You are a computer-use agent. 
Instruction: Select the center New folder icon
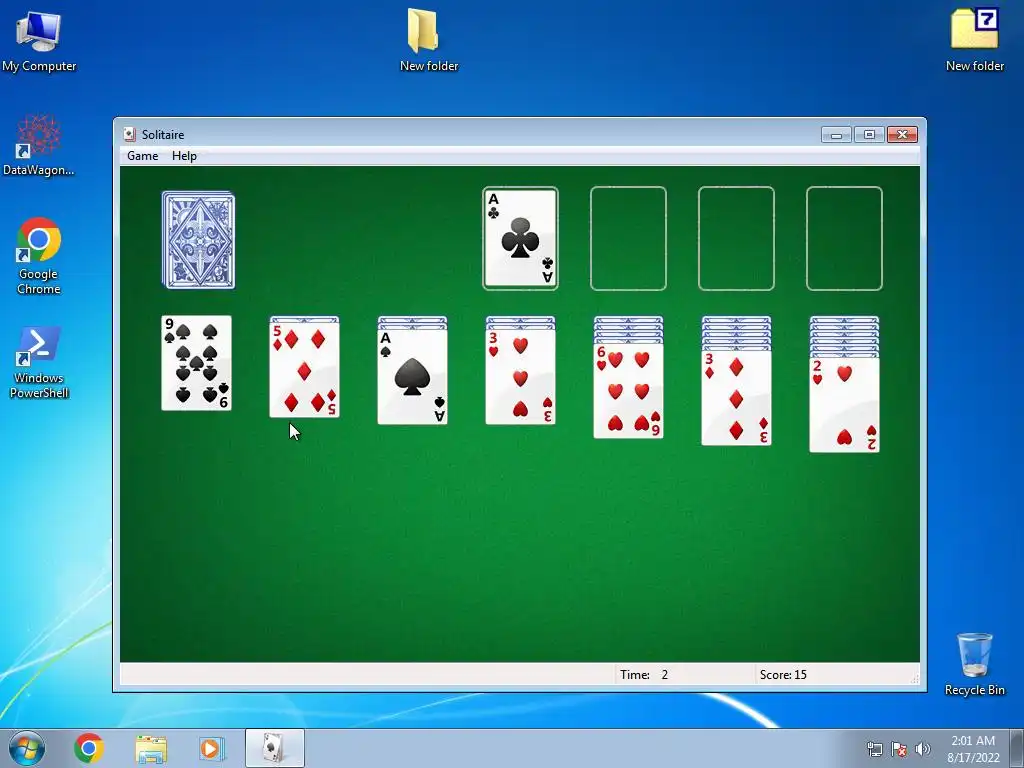tap(429, 39)
